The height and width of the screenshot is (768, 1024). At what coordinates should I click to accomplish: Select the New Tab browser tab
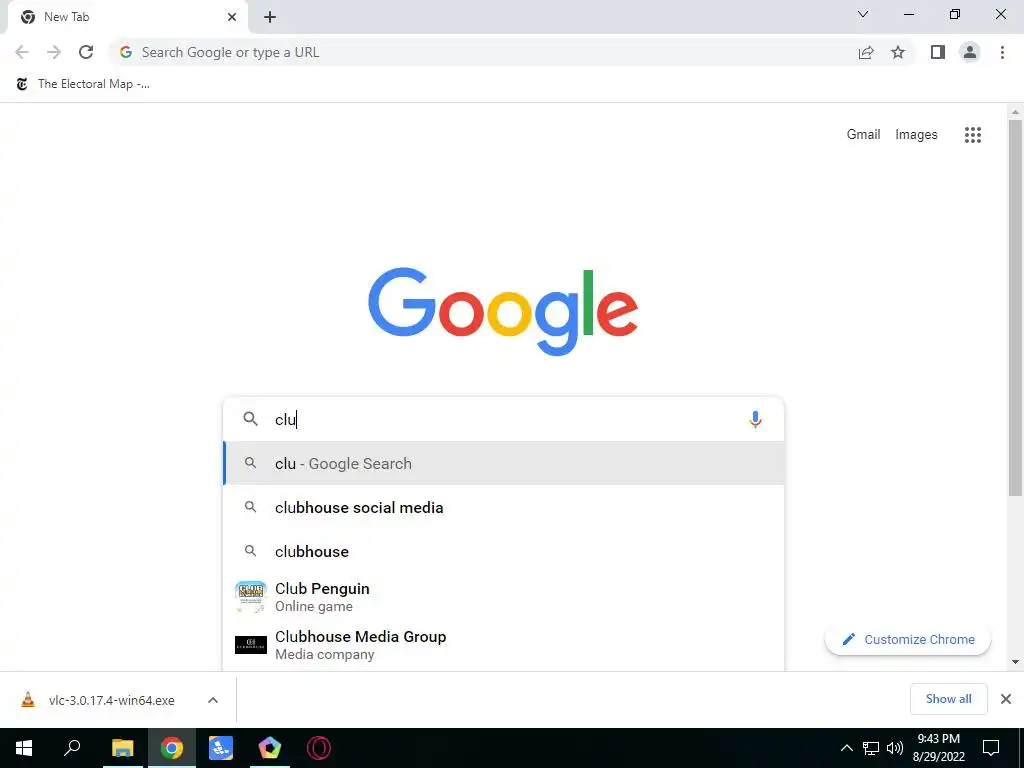point(127,18)
